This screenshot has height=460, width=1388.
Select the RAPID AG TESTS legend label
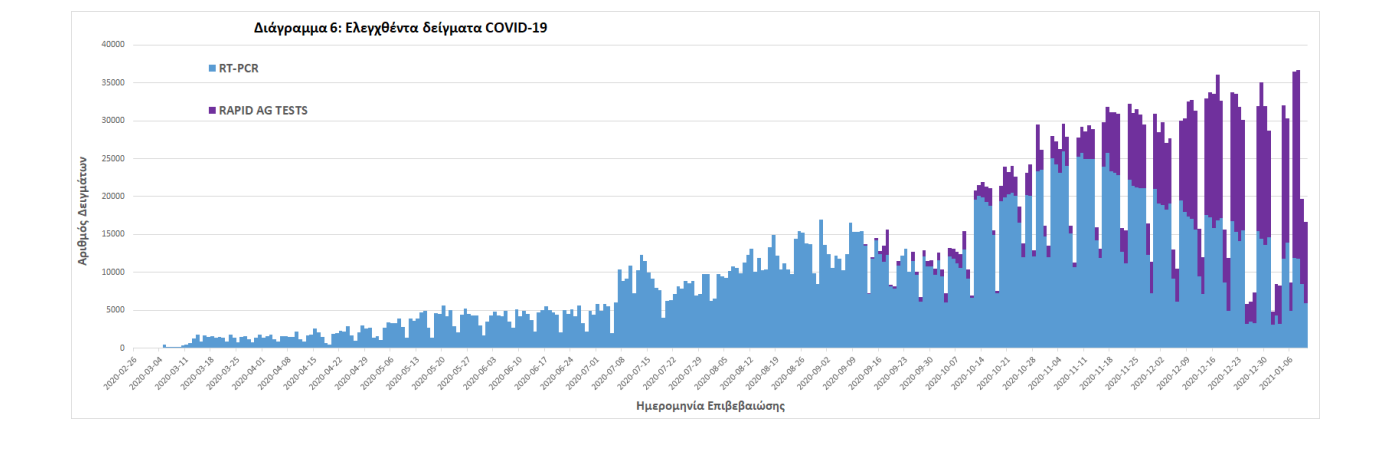[x=264, y=111]
